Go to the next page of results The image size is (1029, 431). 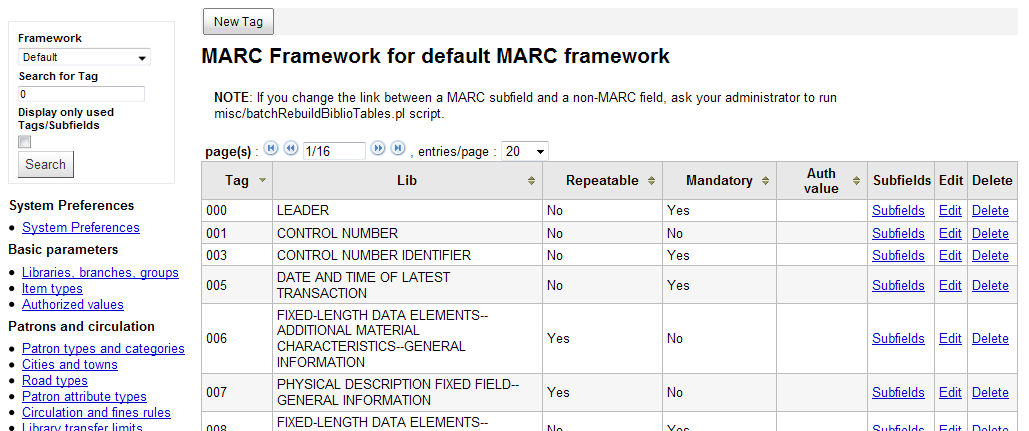click(378, 149)
